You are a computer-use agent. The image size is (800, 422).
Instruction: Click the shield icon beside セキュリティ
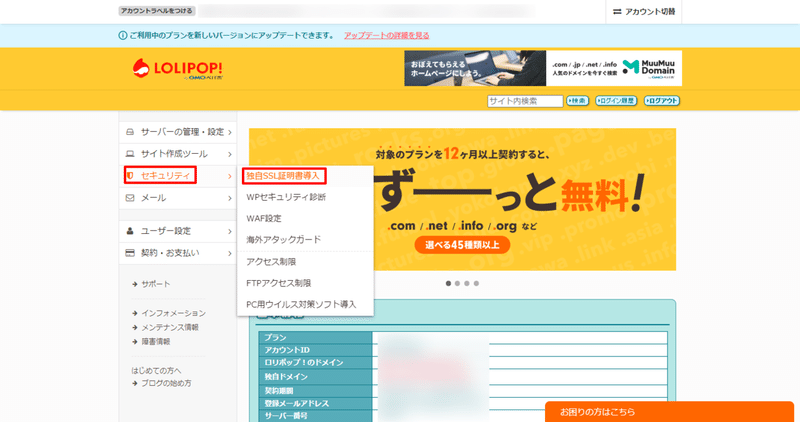pyautogui.click(x=130, y=176)
